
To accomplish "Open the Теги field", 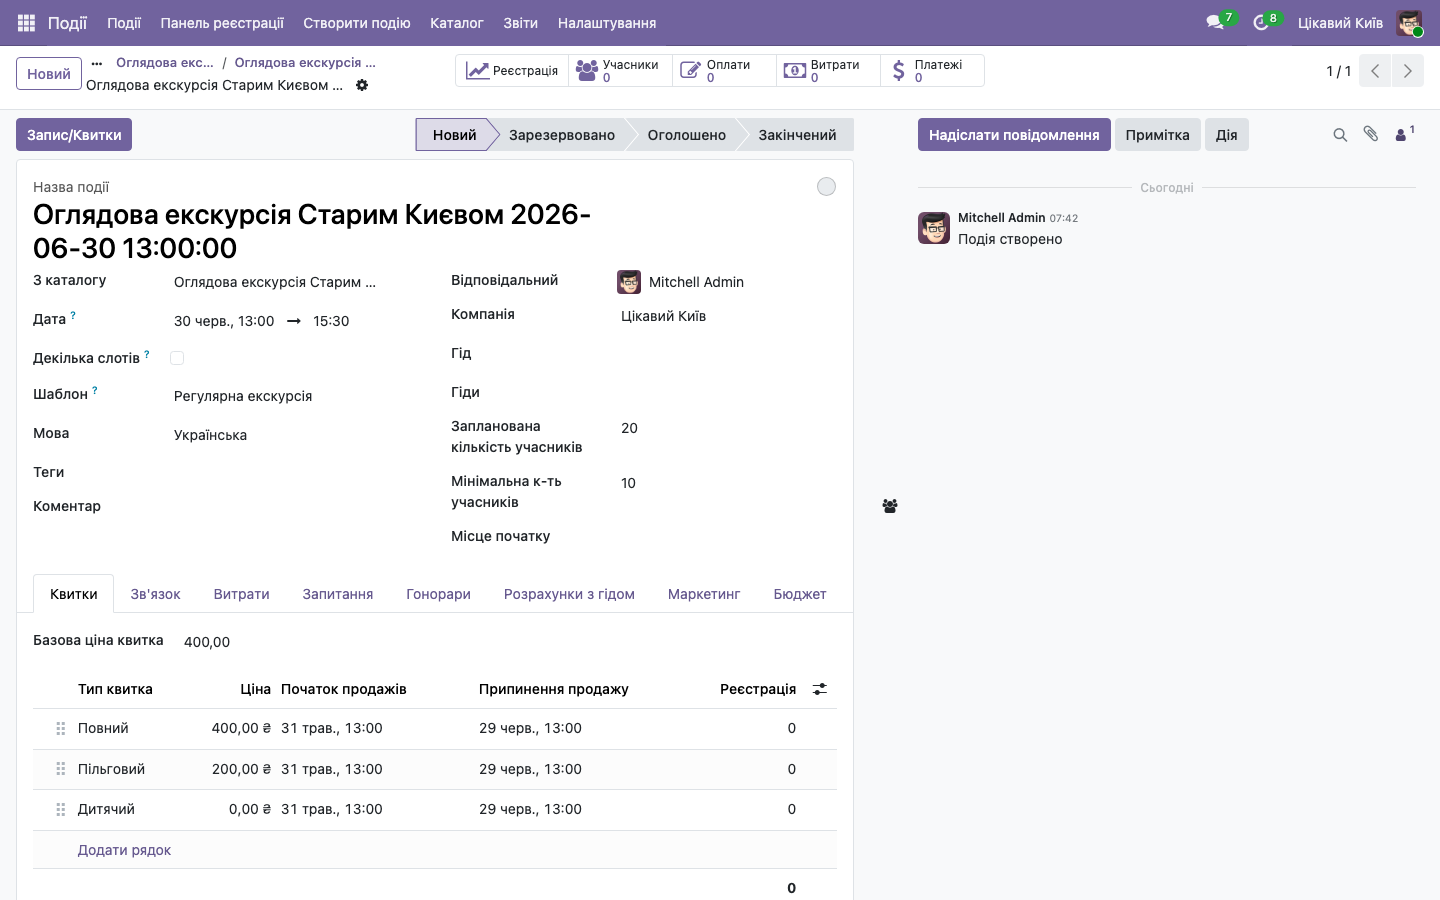I will [295, 473].
